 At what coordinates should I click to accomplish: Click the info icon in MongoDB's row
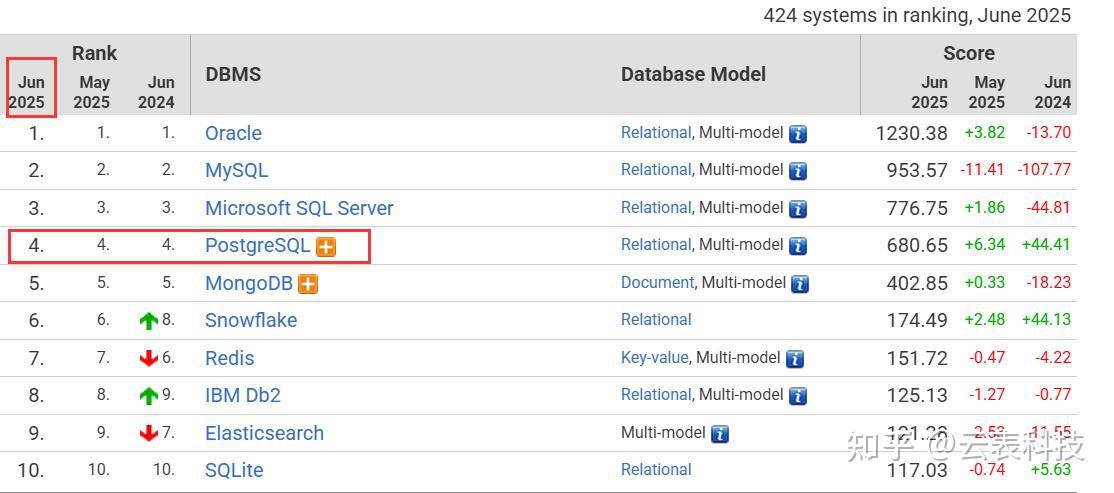coord(799,284)
